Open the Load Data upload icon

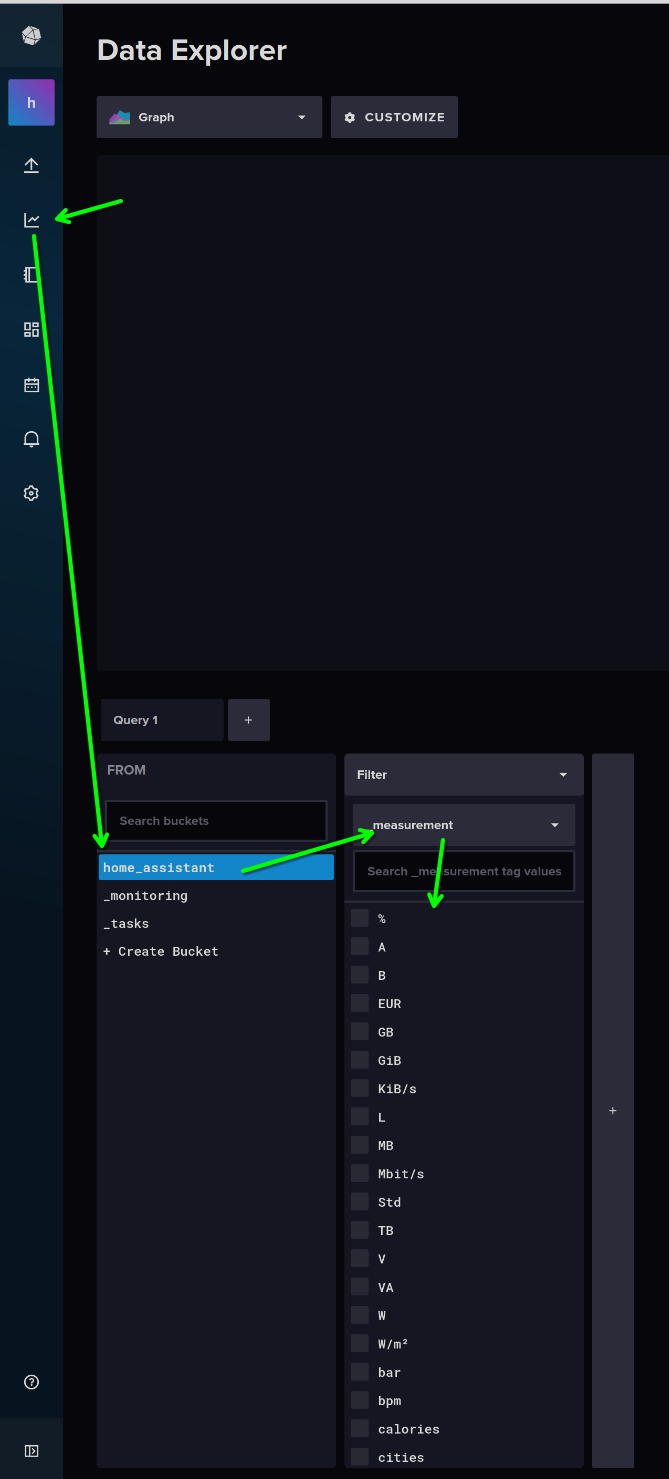click(x=31, y=165)
